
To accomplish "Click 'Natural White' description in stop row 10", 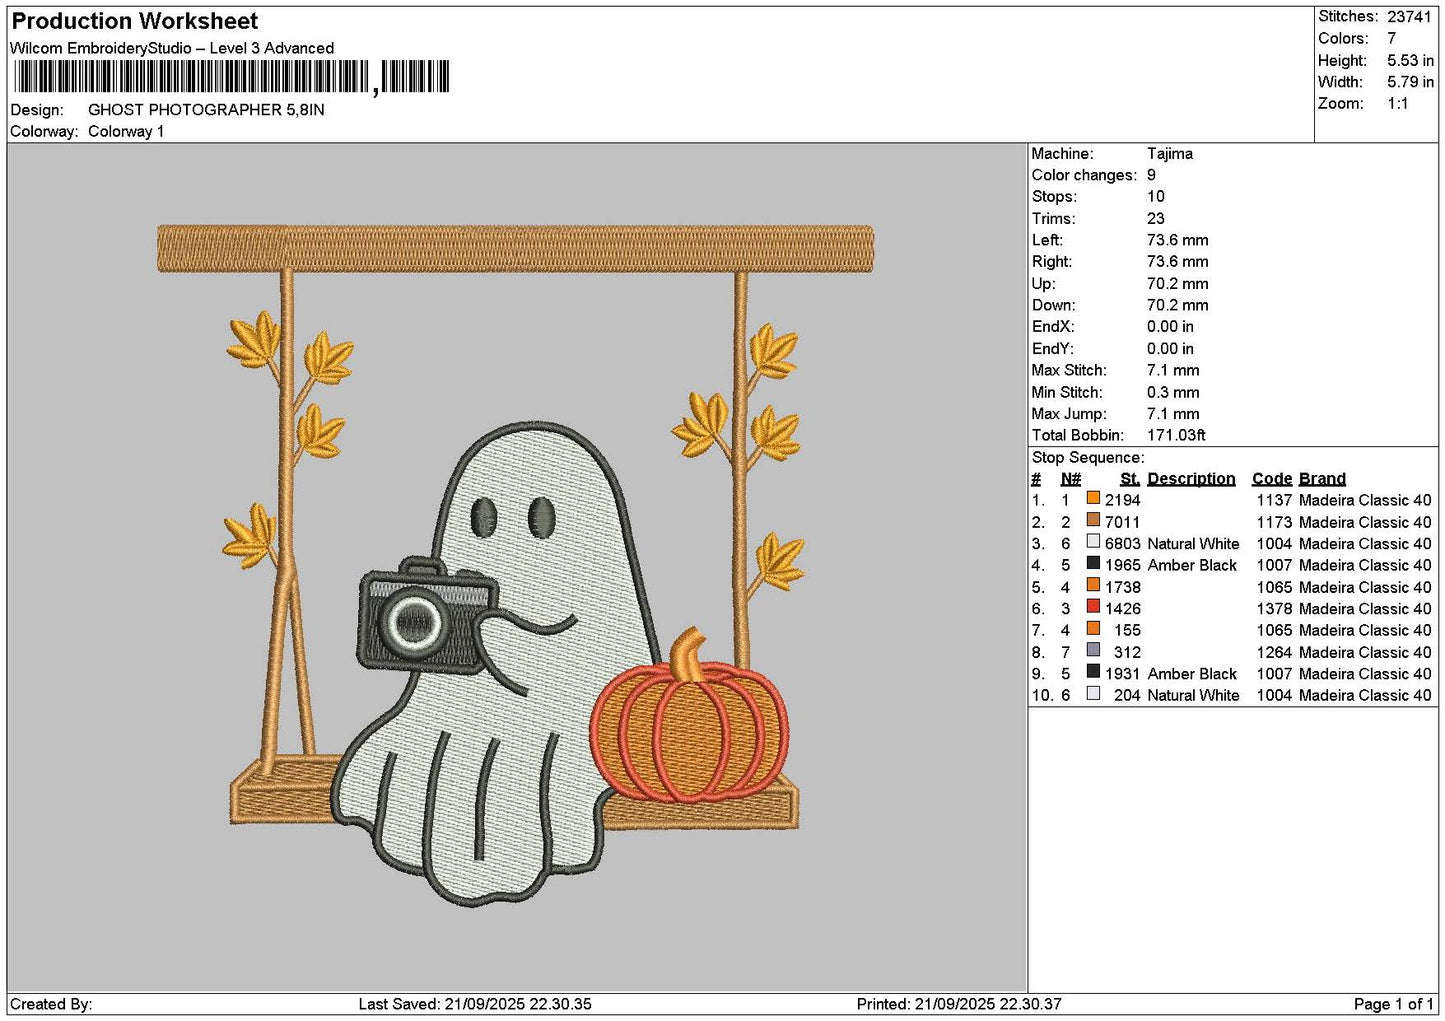I will (1193, 696).
